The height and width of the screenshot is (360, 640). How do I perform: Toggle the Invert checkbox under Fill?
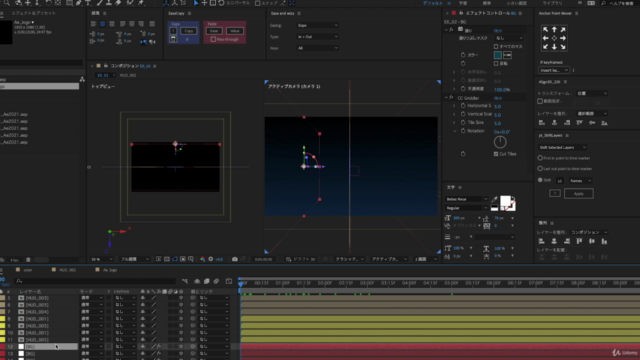pyautogui.click(x=496, y=64)
